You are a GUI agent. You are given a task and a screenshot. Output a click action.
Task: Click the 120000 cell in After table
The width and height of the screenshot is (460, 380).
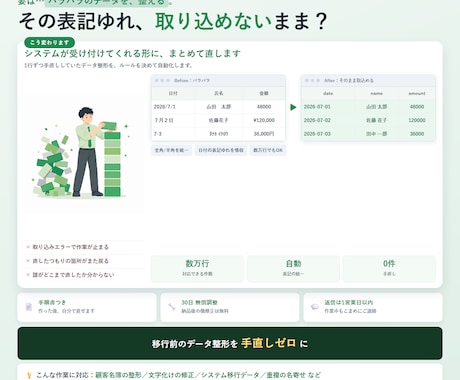click(417, 120)
